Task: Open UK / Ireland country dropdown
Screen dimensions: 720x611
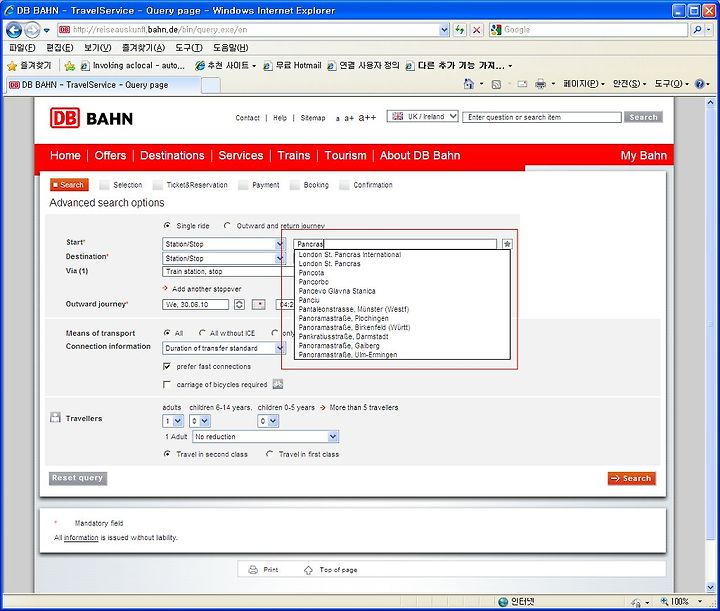Action: click(x=422, y=117)
